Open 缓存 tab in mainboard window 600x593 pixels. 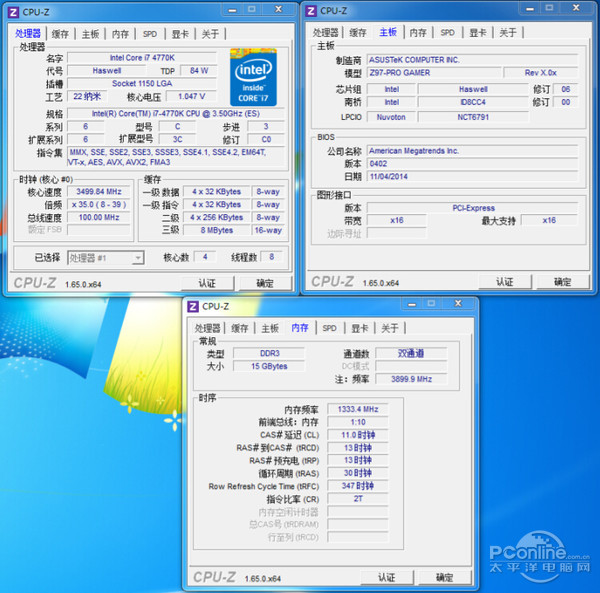[x=358, y=33]
